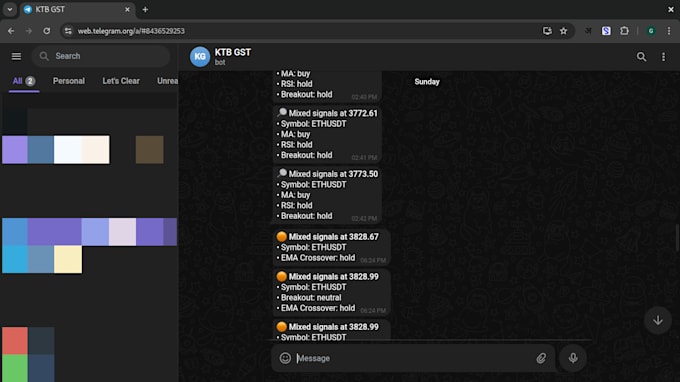
Task: Click message Mixed signals at 3828.67
Action: pos(332,247)
